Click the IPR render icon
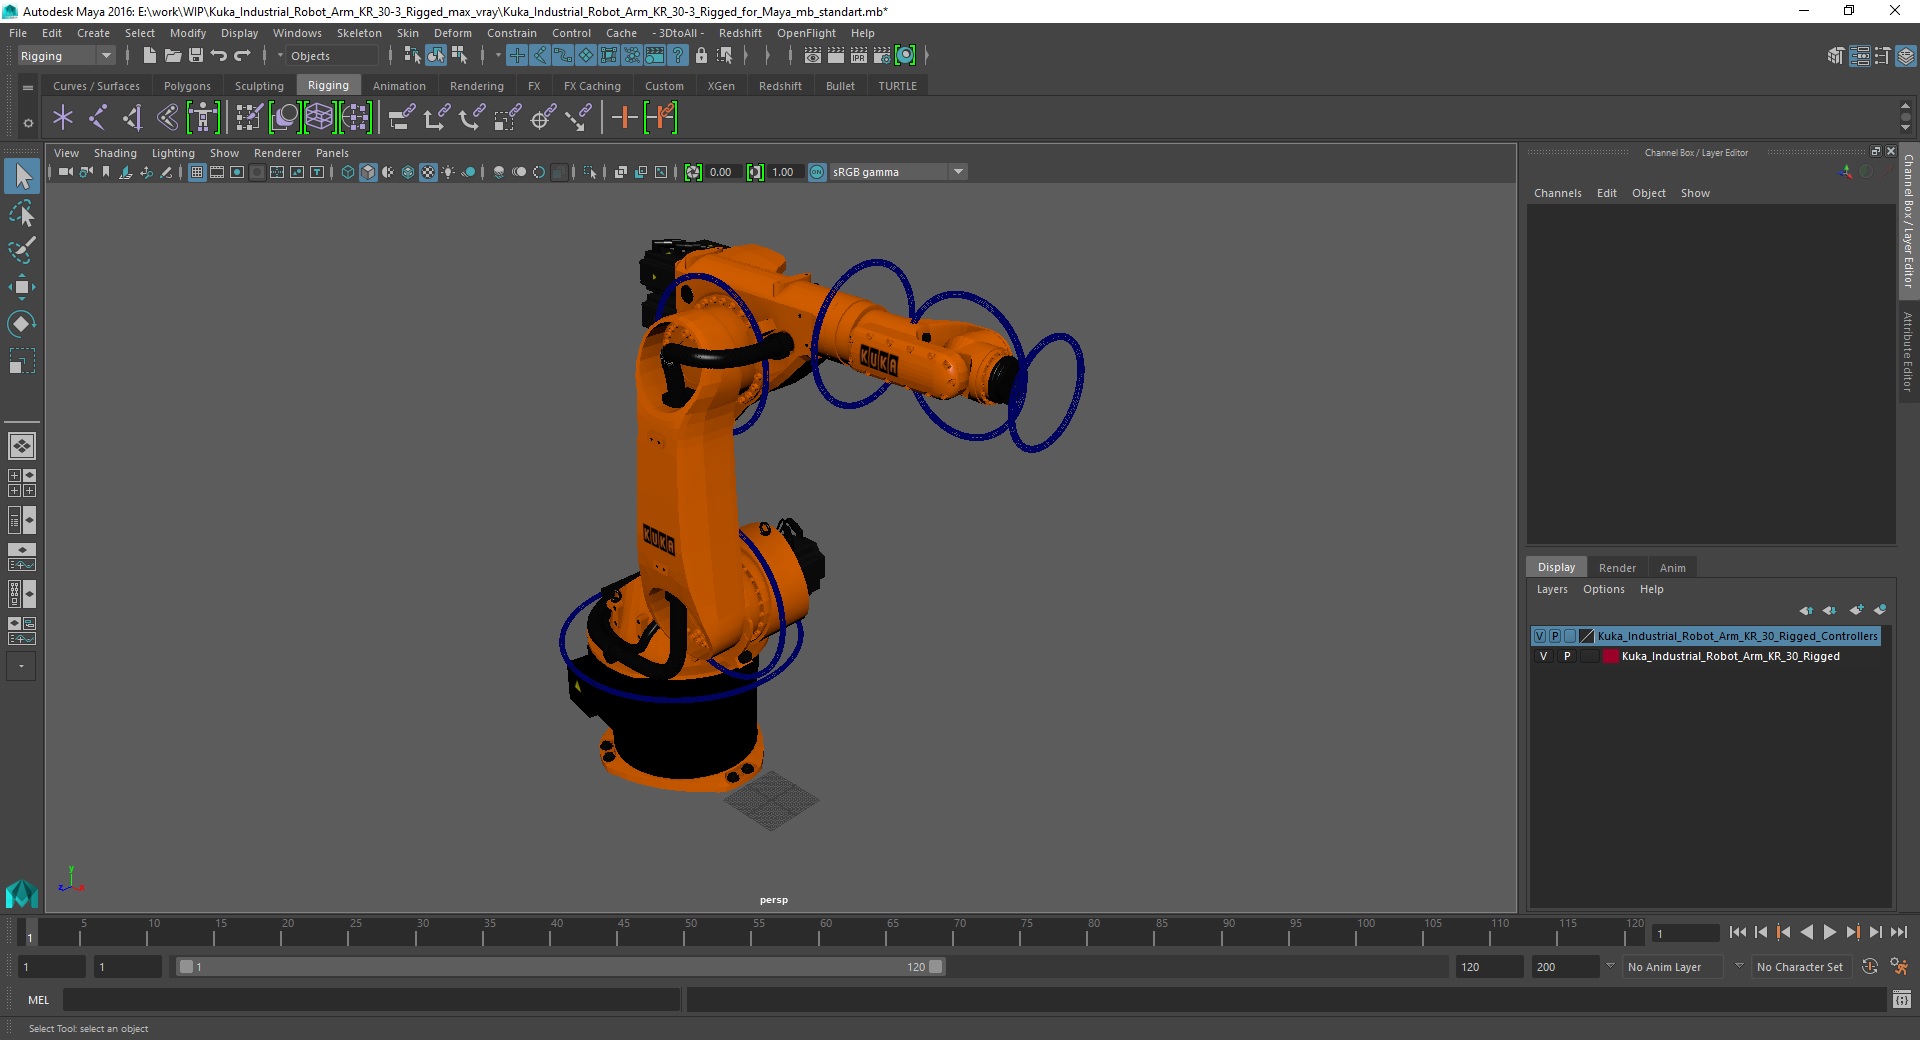Viewport: 1920px width, 1040px height. tap(859, 56)
